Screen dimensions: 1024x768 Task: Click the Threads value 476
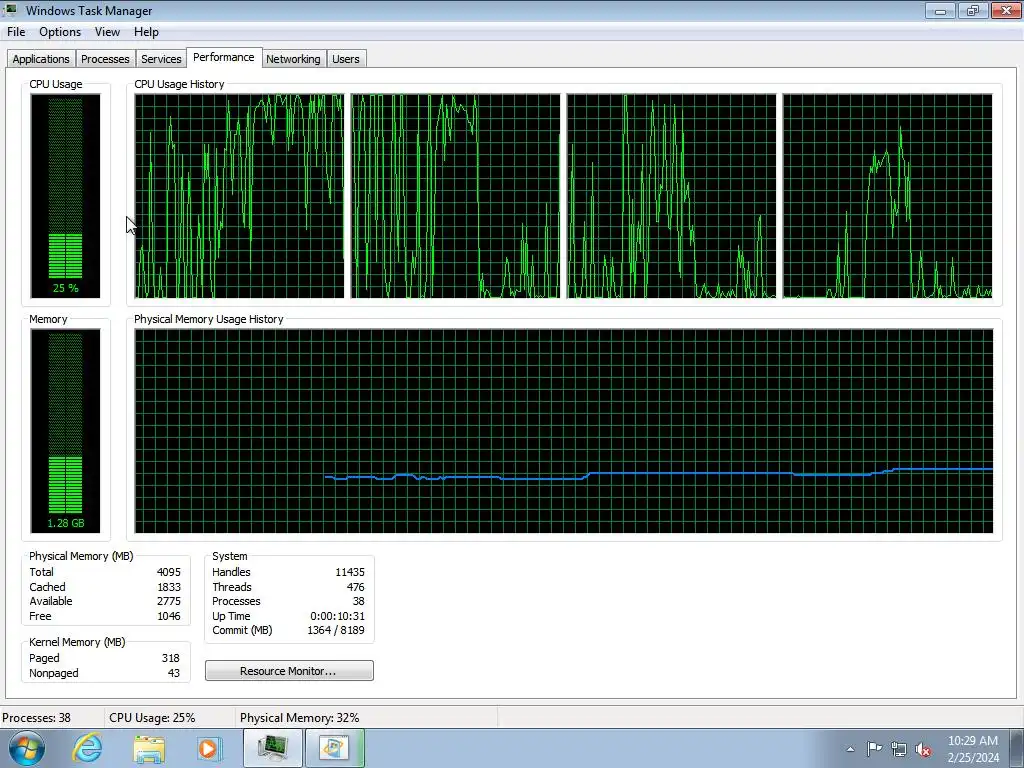point(356,587)
